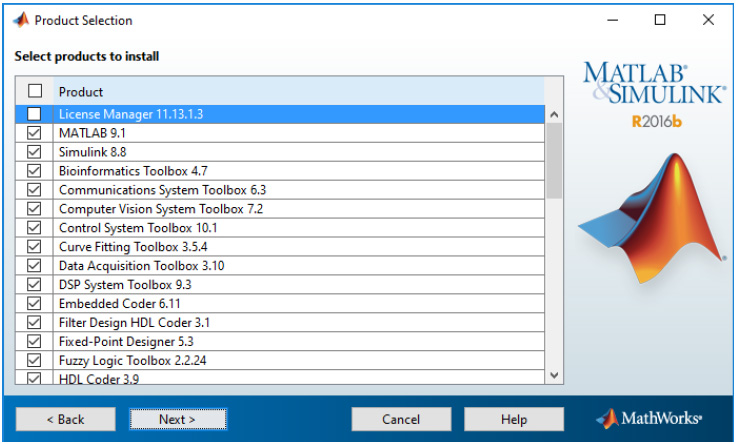Cancel the installation
Screen dimensions: 736x444
[x=401, y=419]
